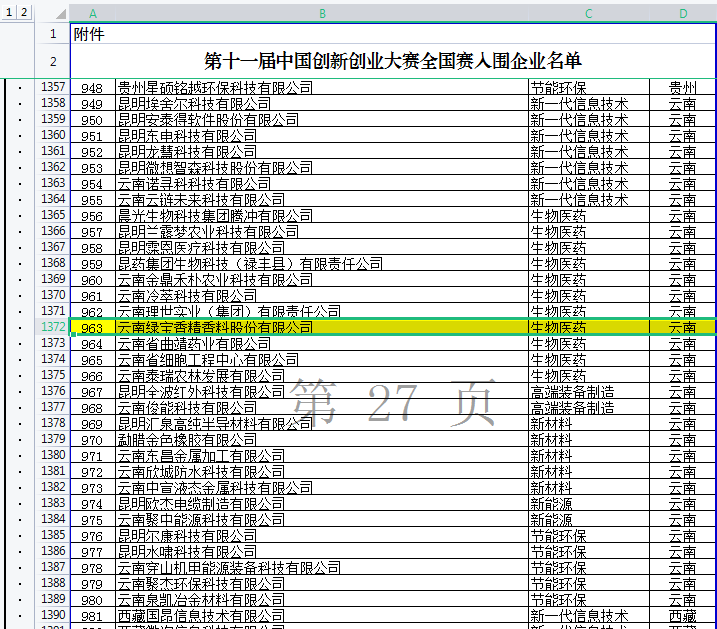Screen dimensions: 717x629
Task: Click cell 昆明汇泉高纯半导材料有限公司
Action: (x=322, y=423)
